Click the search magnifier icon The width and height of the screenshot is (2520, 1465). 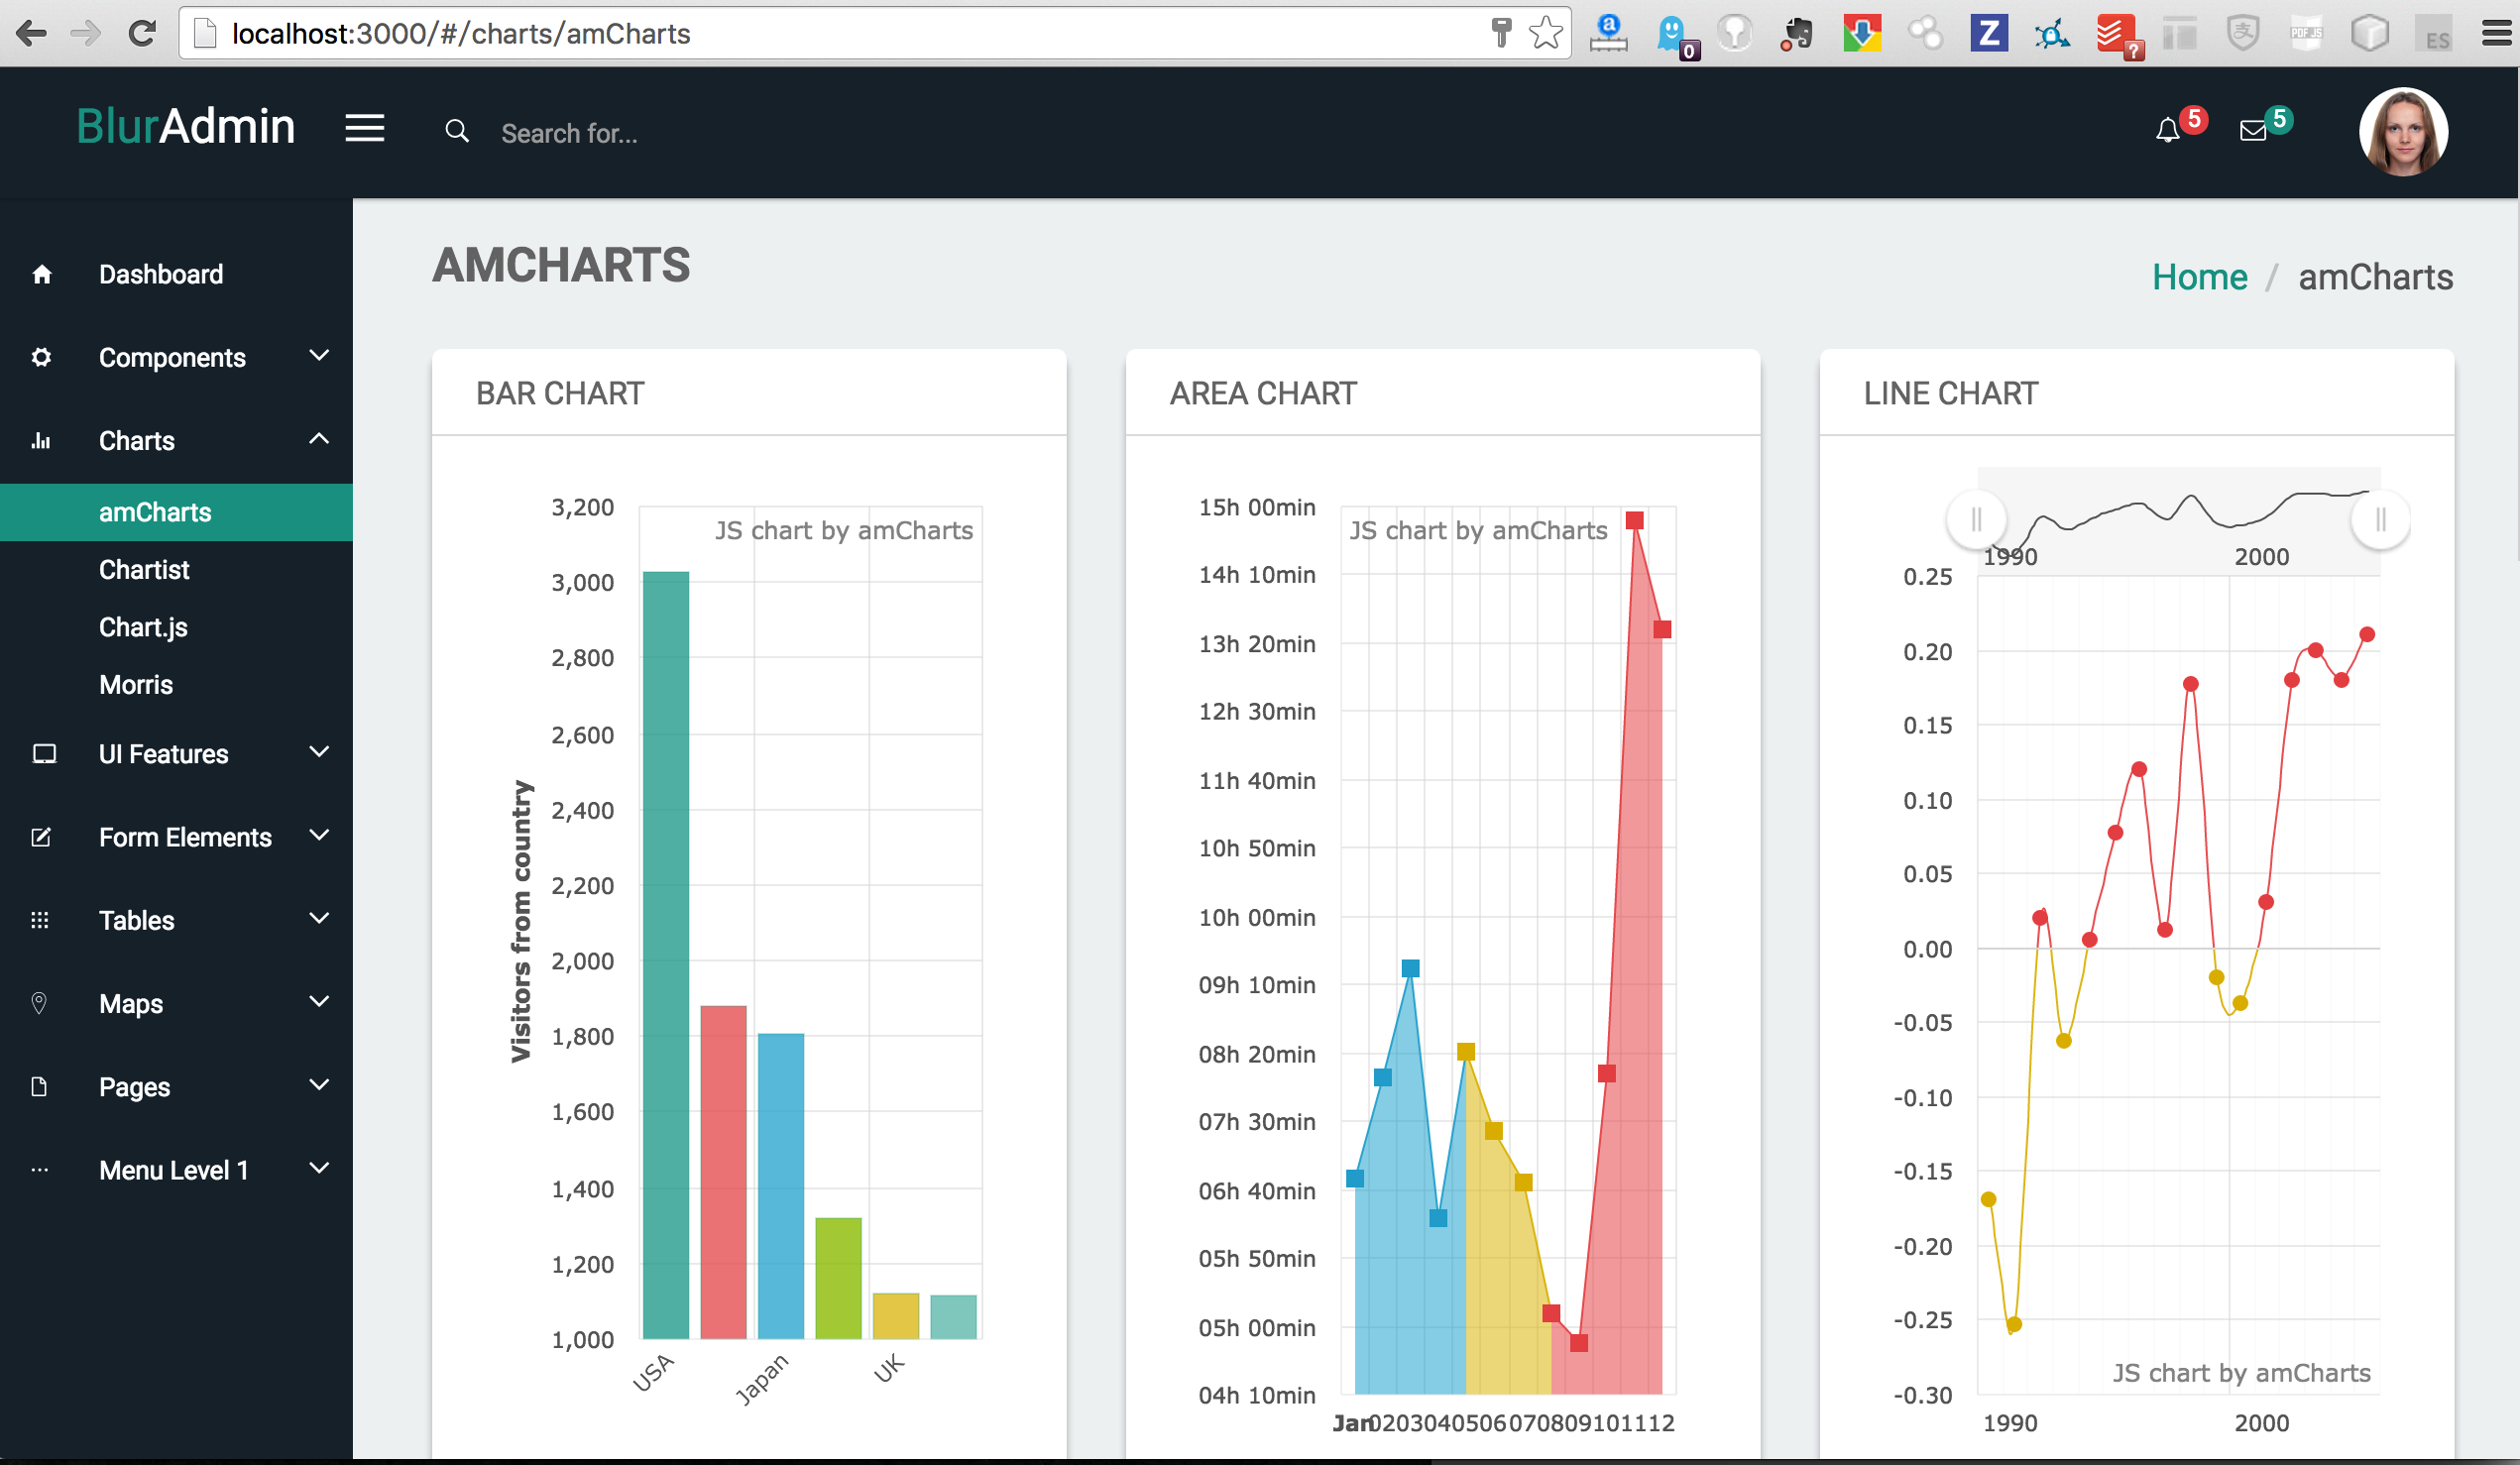tap(457, 131)
